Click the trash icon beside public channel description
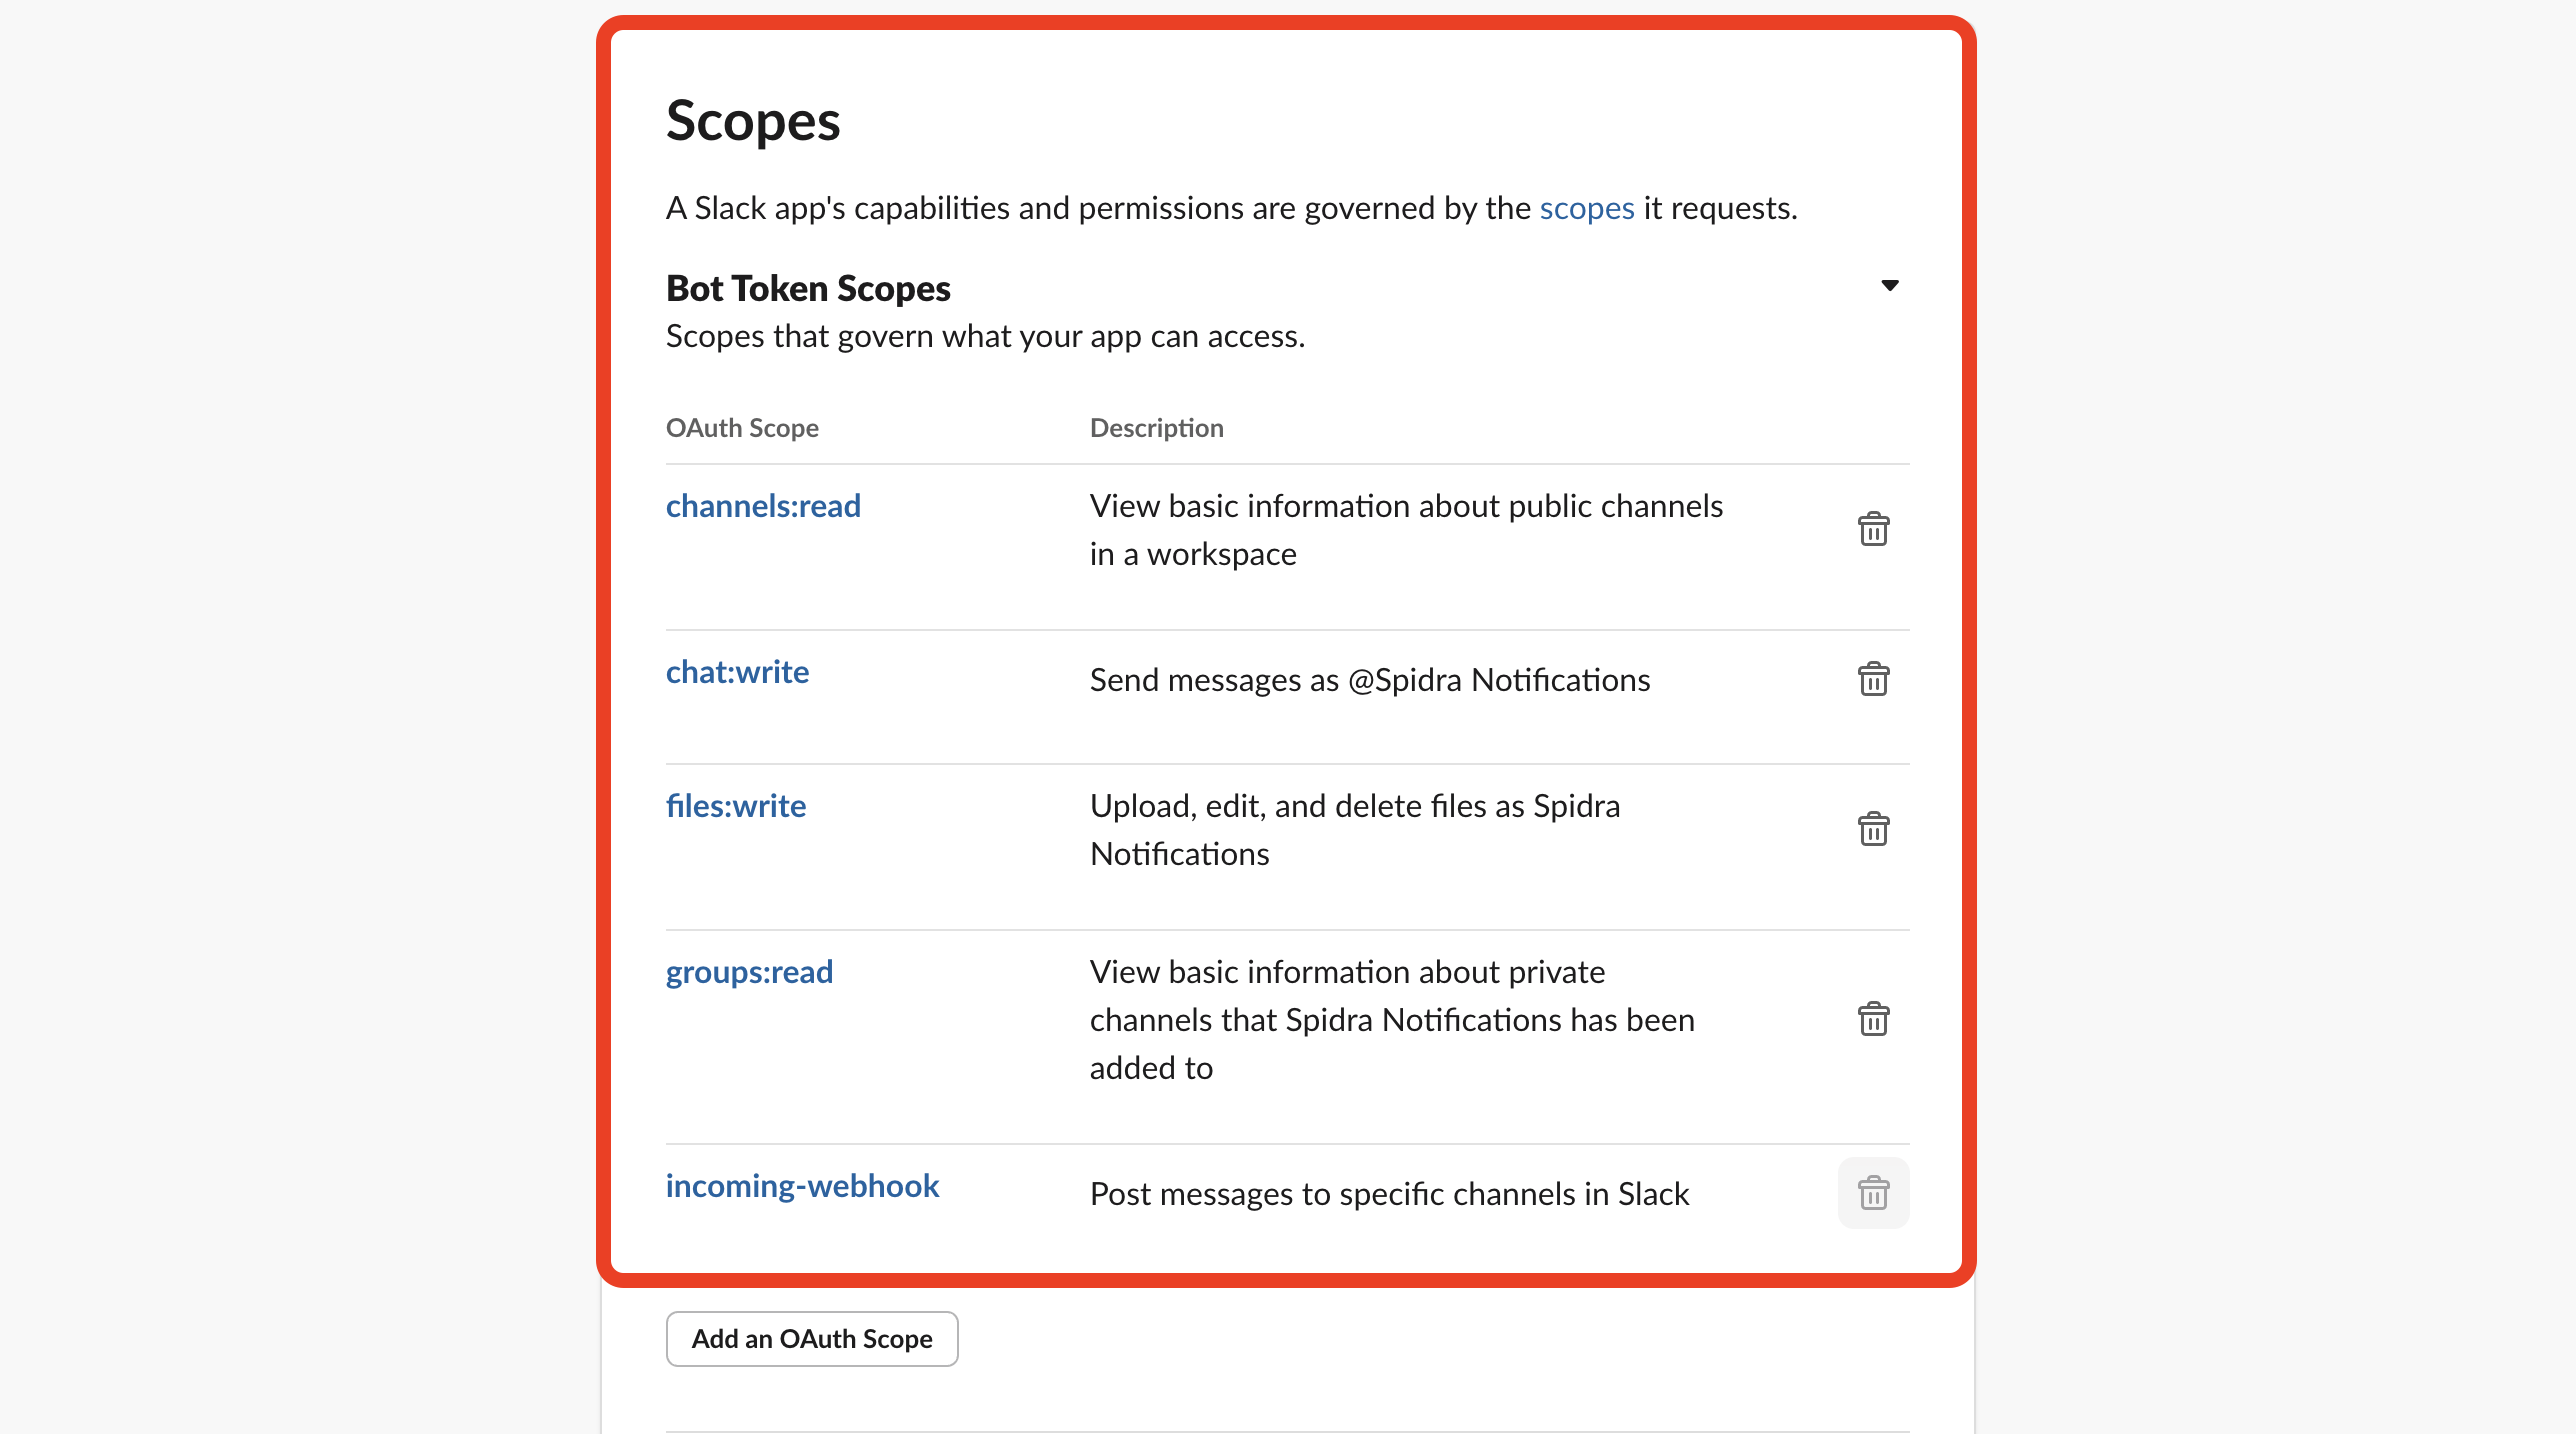 [x=1874, y=529]
